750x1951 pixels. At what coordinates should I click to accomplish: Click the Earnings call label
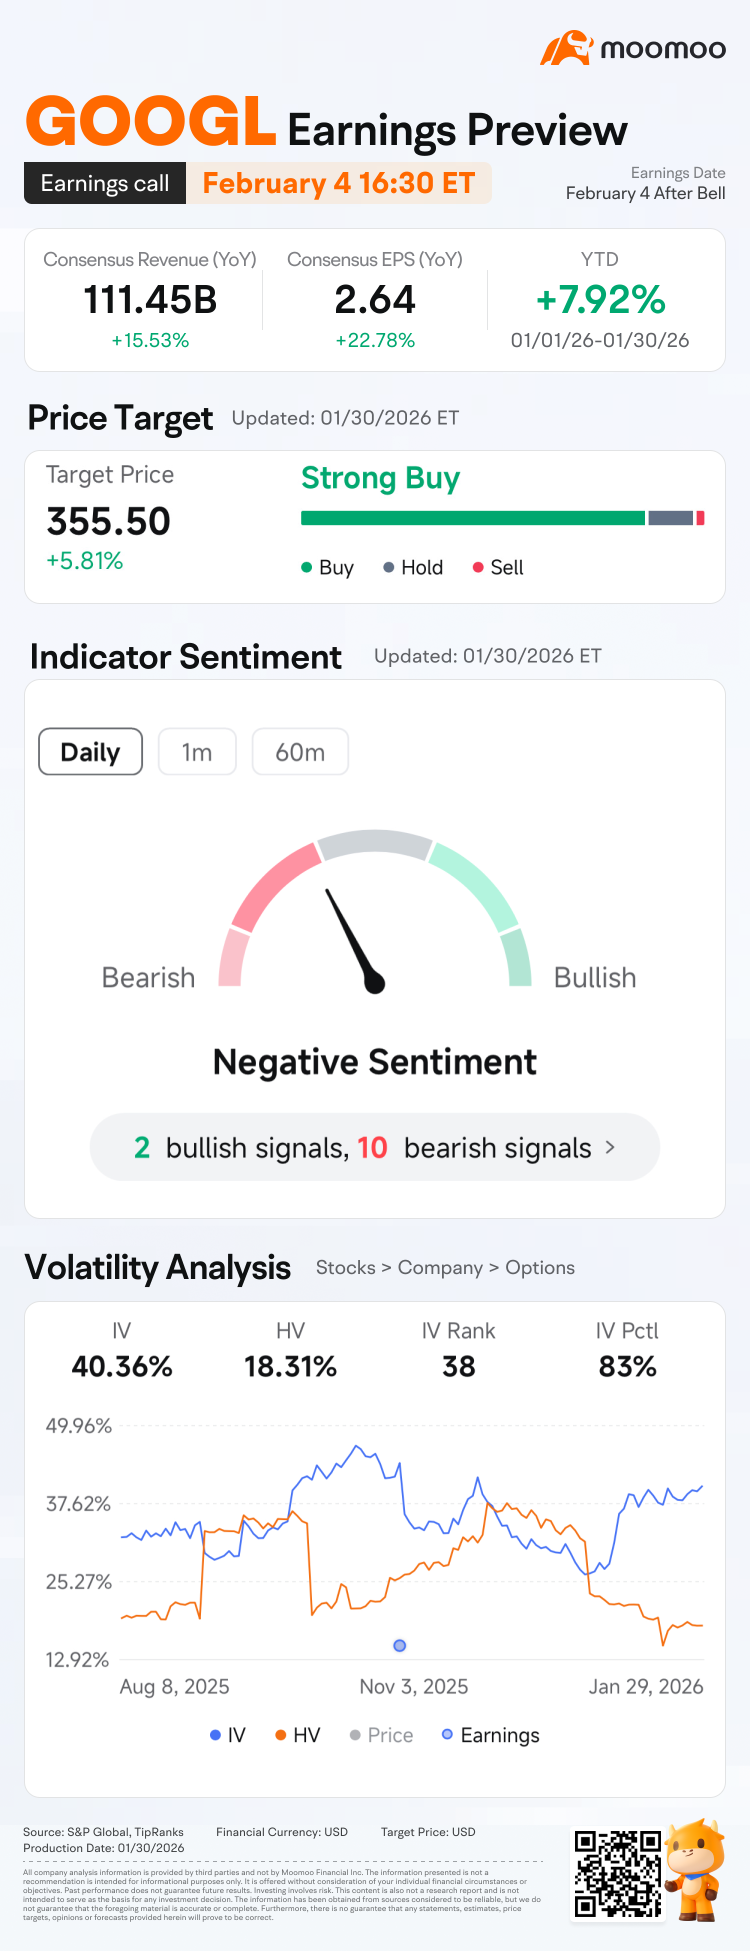[x=105, y=183]
